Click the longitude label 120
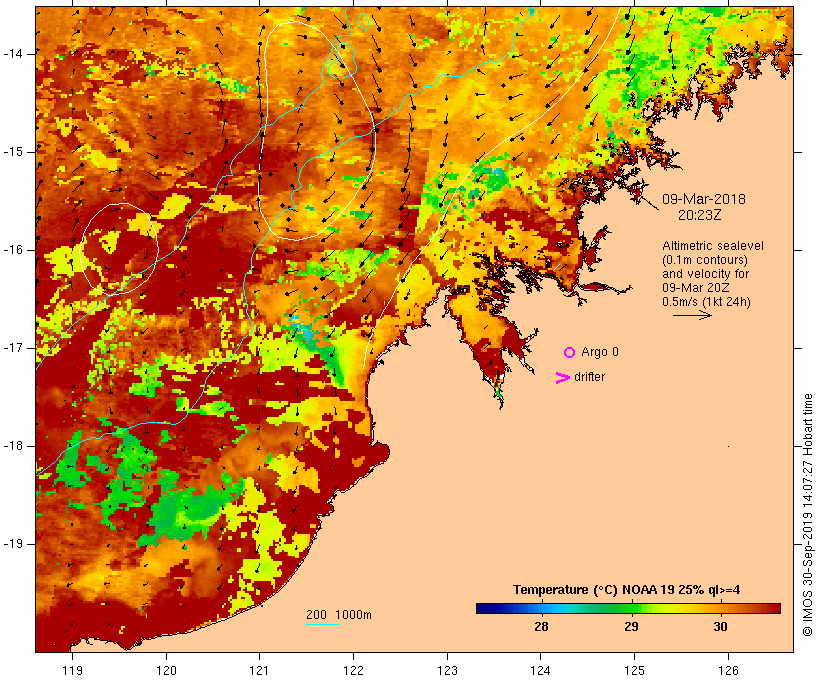 (166, 670)
